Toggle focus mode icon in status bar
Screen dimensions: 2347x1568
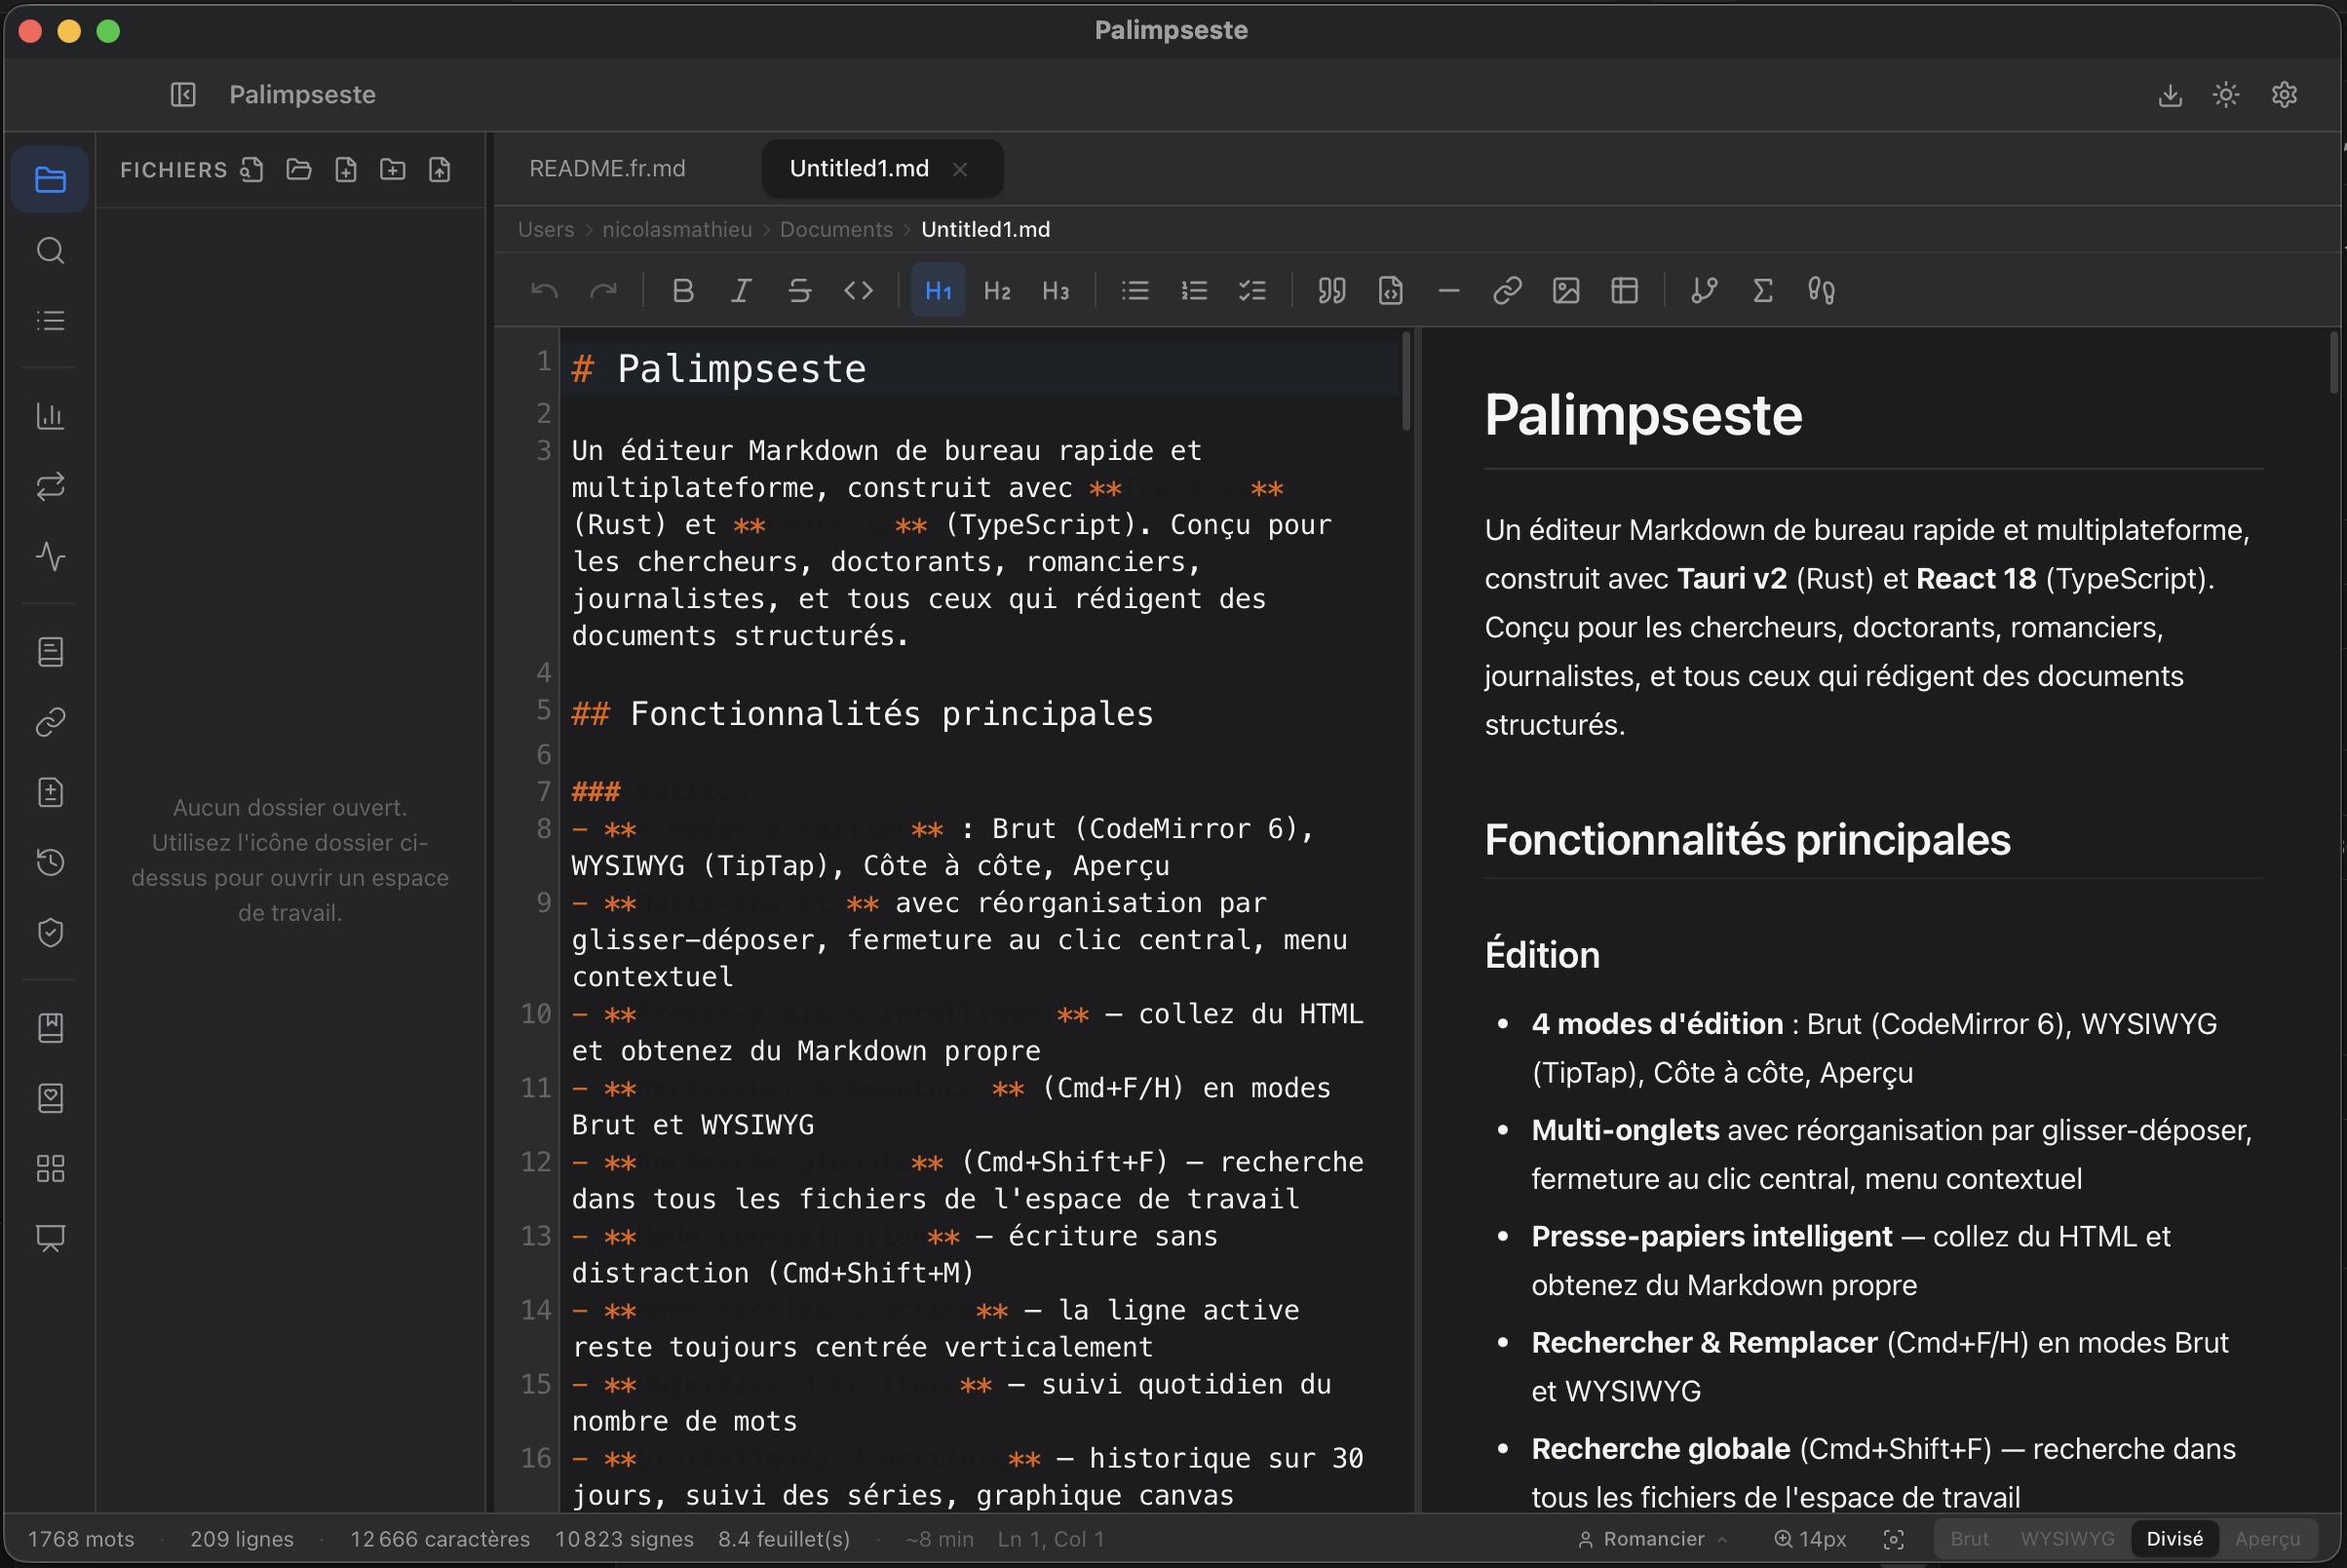coord(1893,1539)
